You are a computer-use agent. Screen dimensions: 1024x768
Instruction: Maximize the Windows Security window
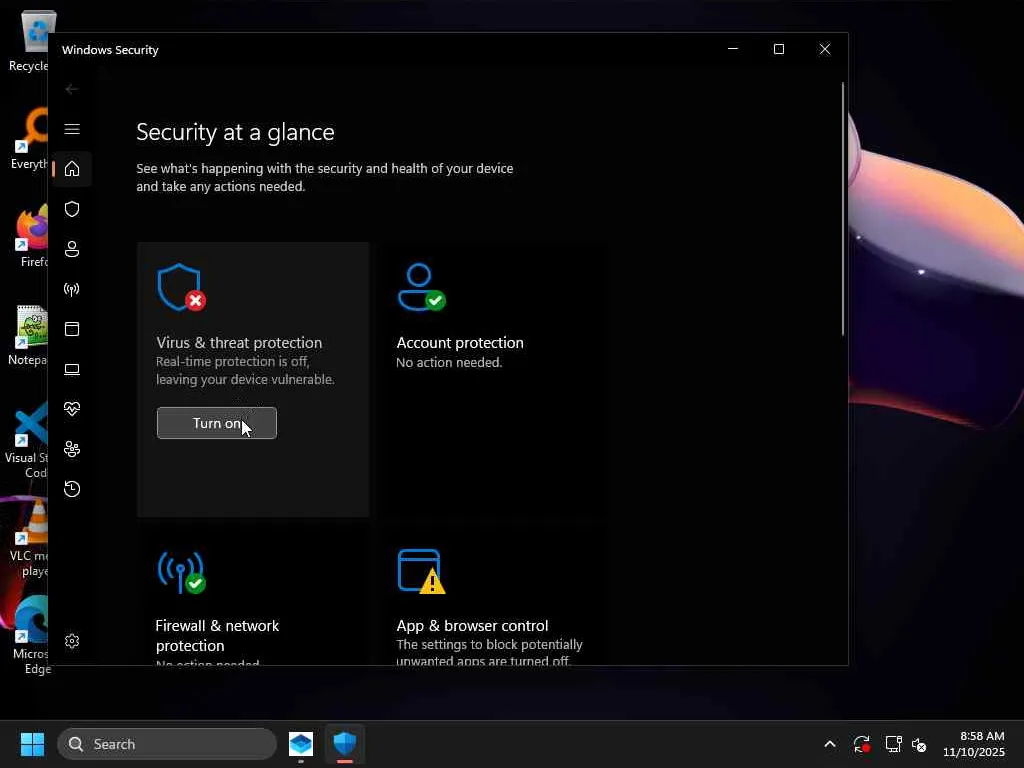tap(778, 49)
